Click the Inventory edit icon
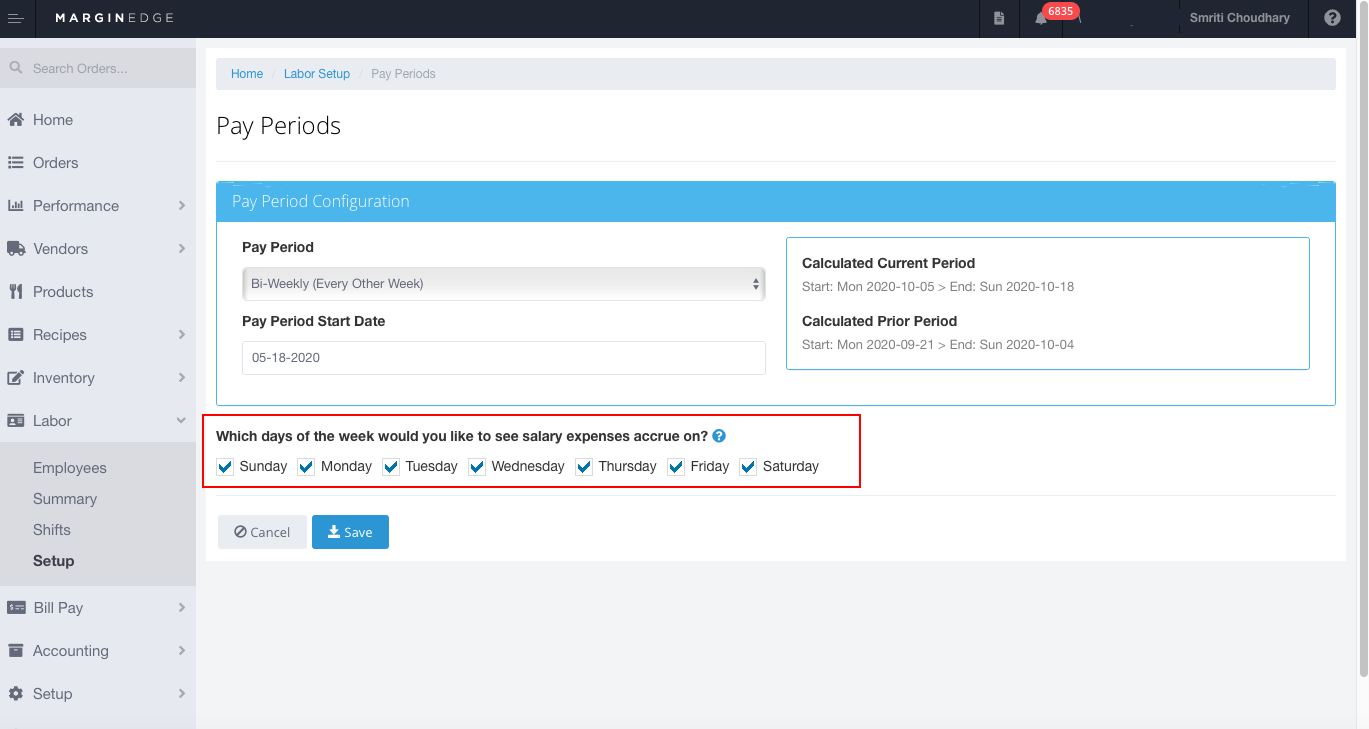Screen dimensions: 1369x729 pos(16,378)
